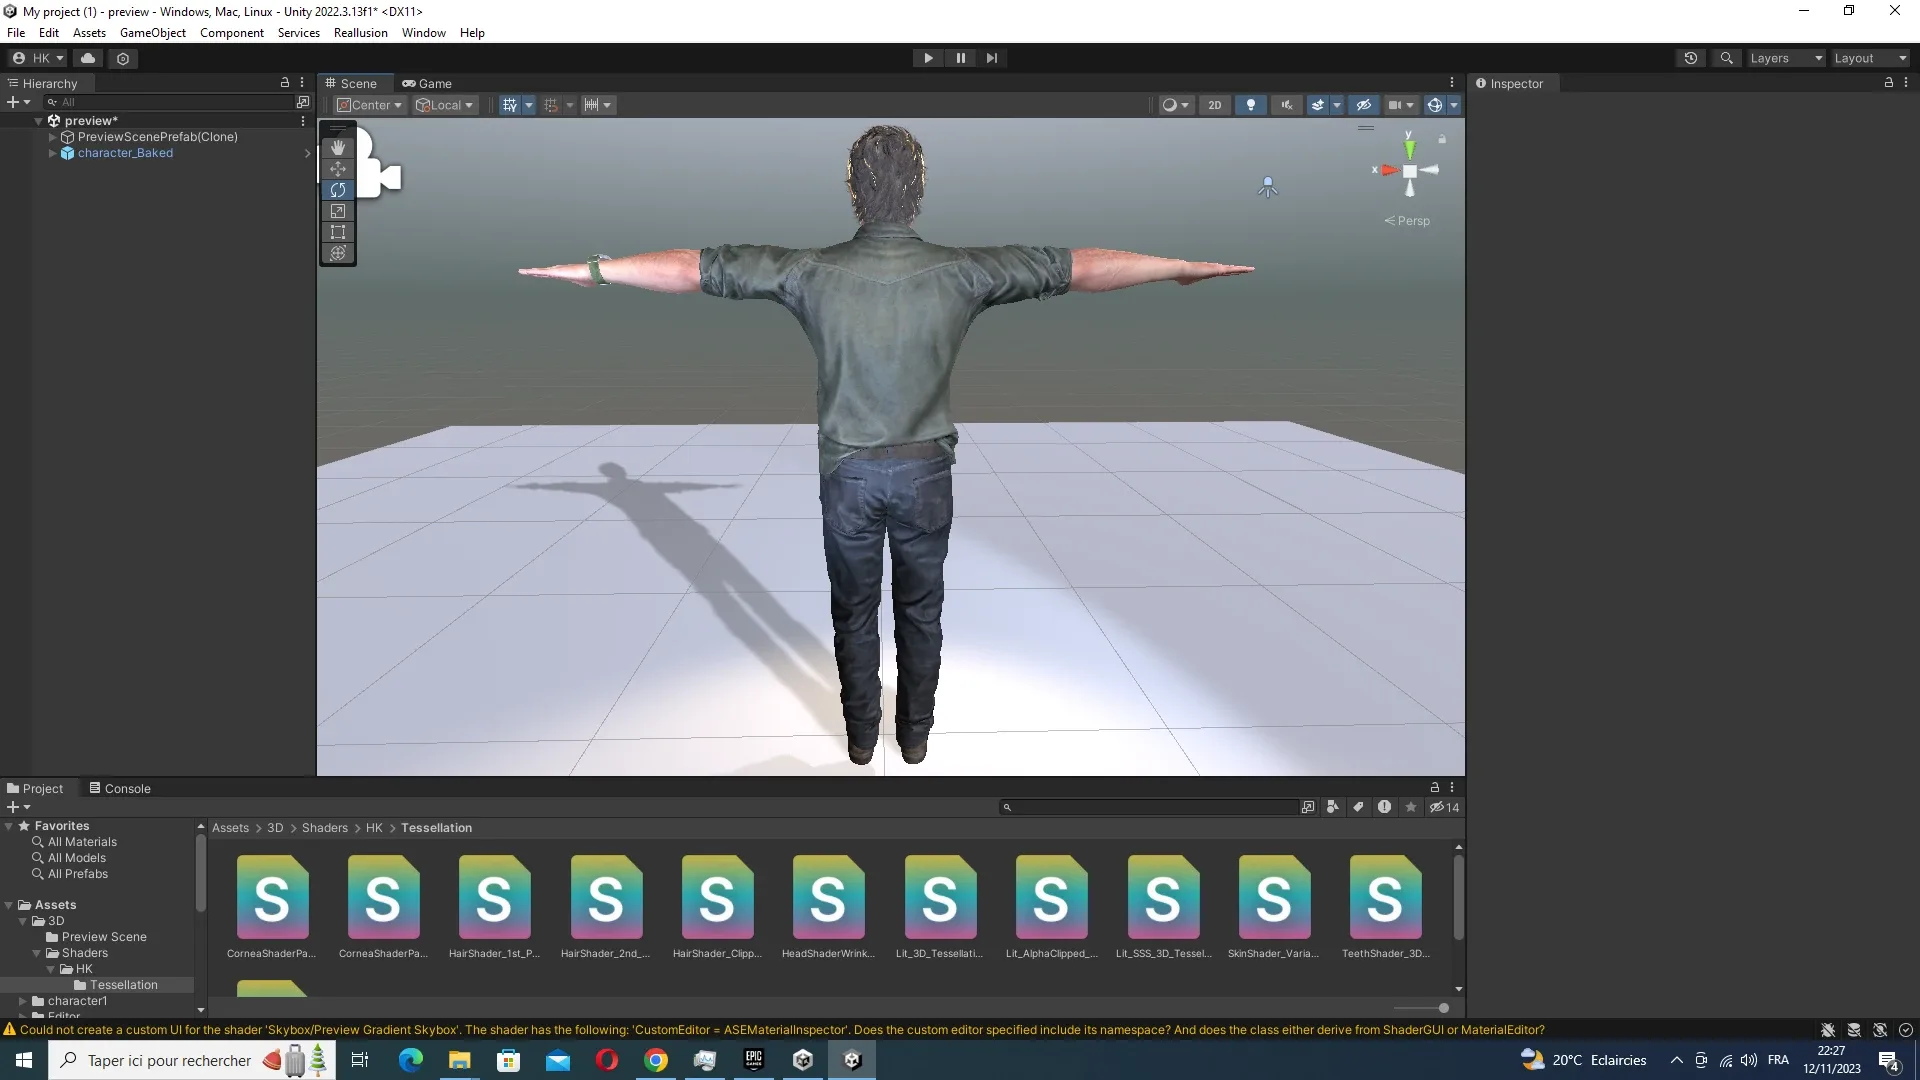Select the Preview Scene folder
Image resolution: width=1920 pixels, height=1080 pixels.
tap(104, 937)
